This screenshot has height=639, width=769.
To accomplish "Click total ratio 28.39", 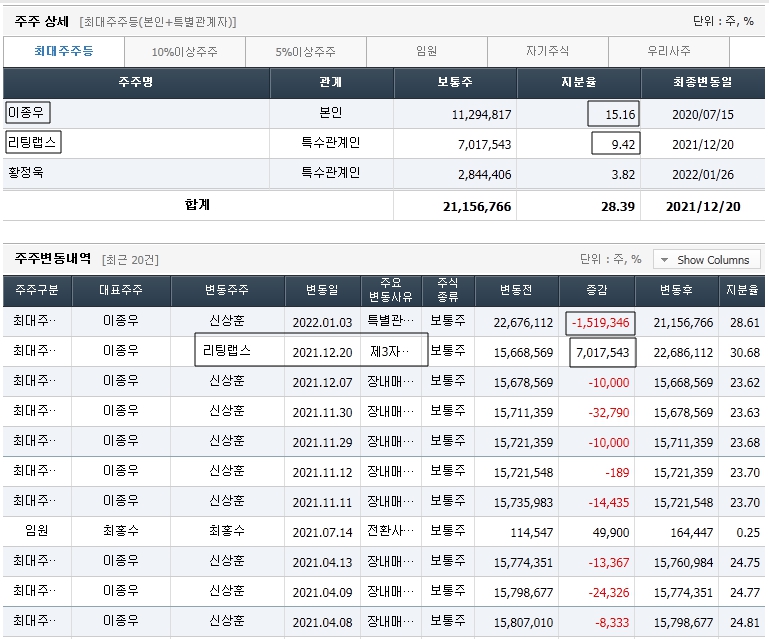I will [x=618, y=207].
